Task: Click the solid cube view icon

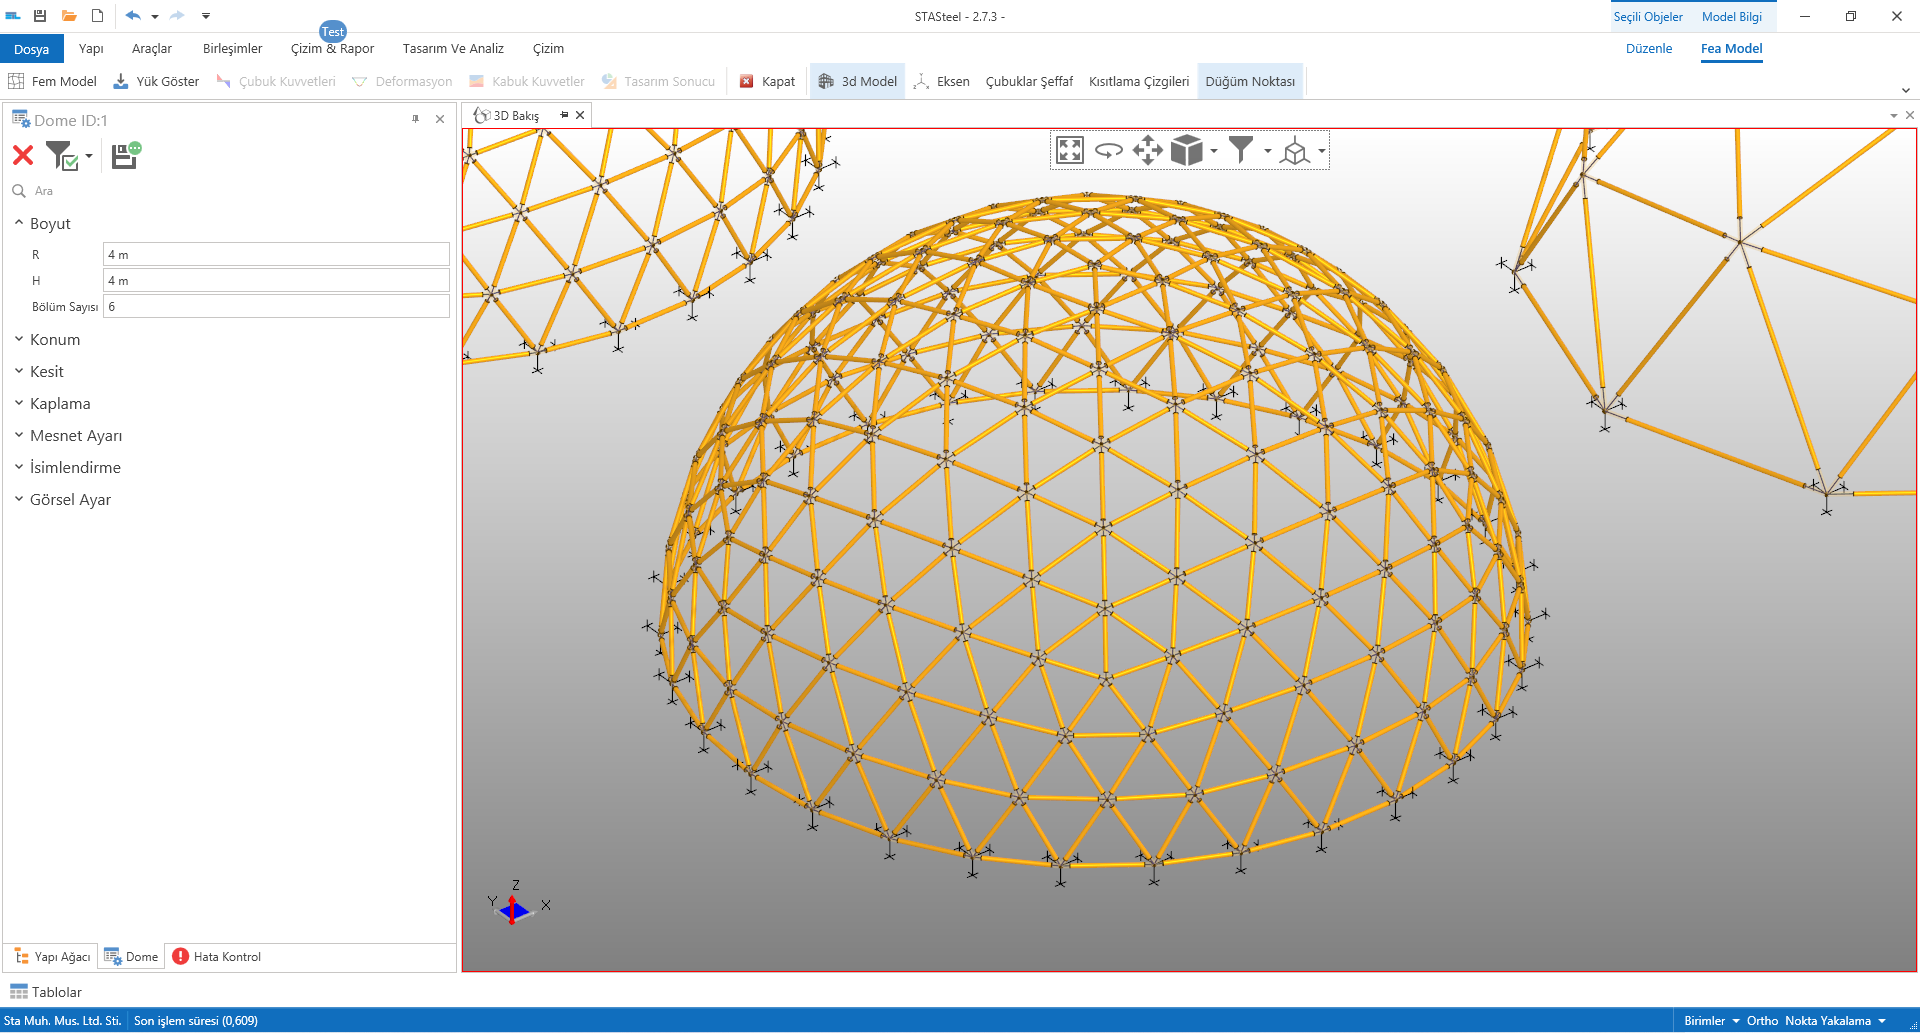Action: tap(1186, 151)
